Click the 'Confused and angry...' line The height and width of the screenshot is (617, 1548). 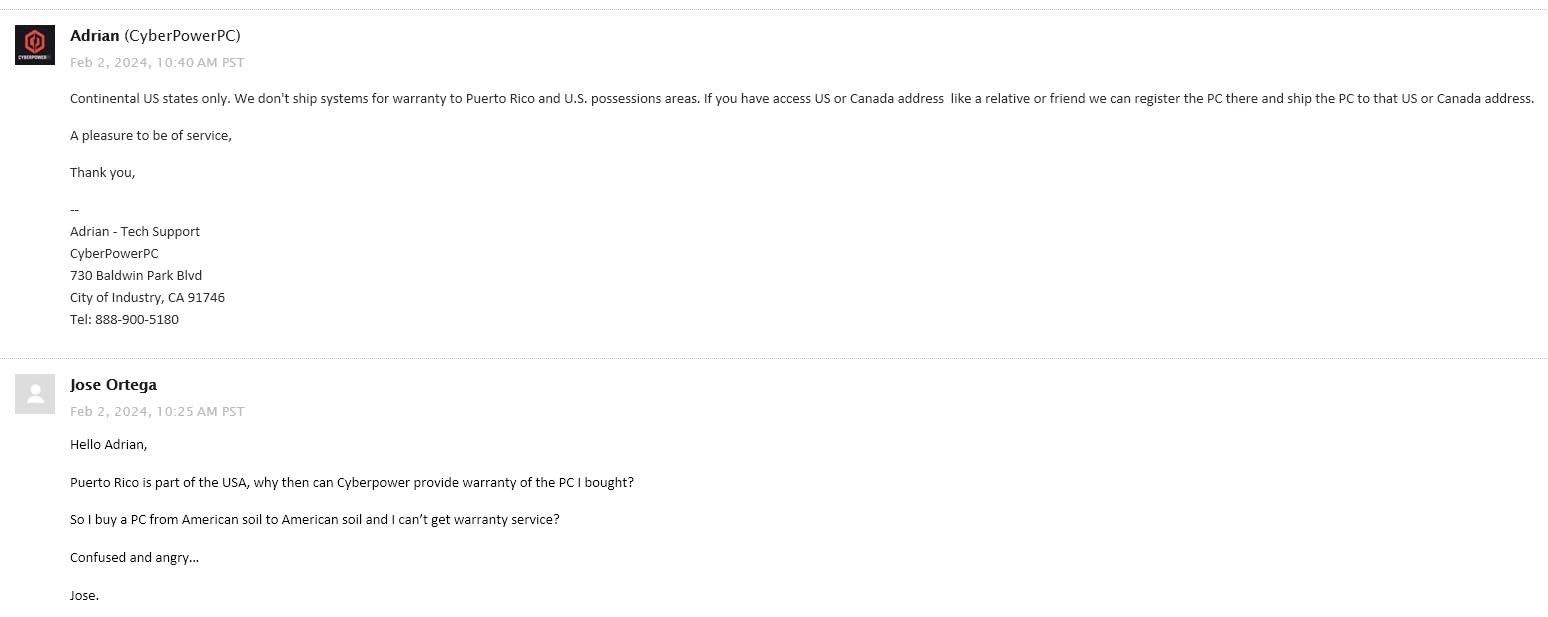coord(134,557)
